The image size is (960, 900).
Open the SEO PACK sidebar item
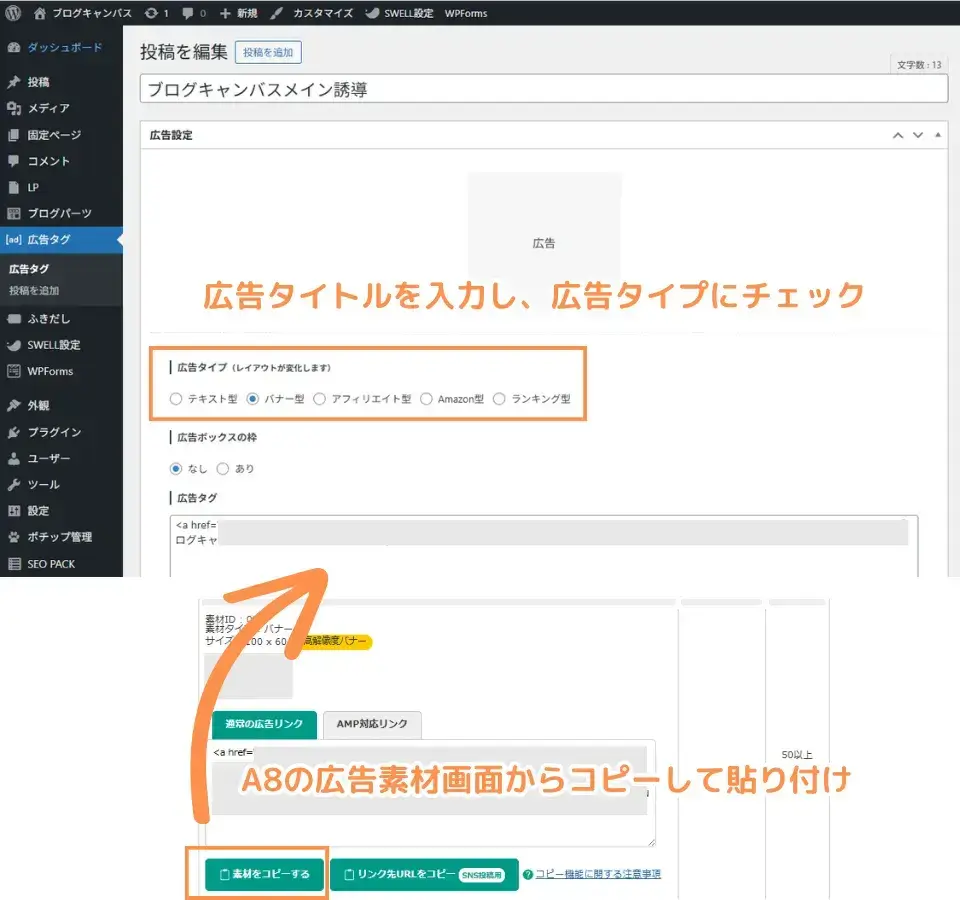pos(46,563)
